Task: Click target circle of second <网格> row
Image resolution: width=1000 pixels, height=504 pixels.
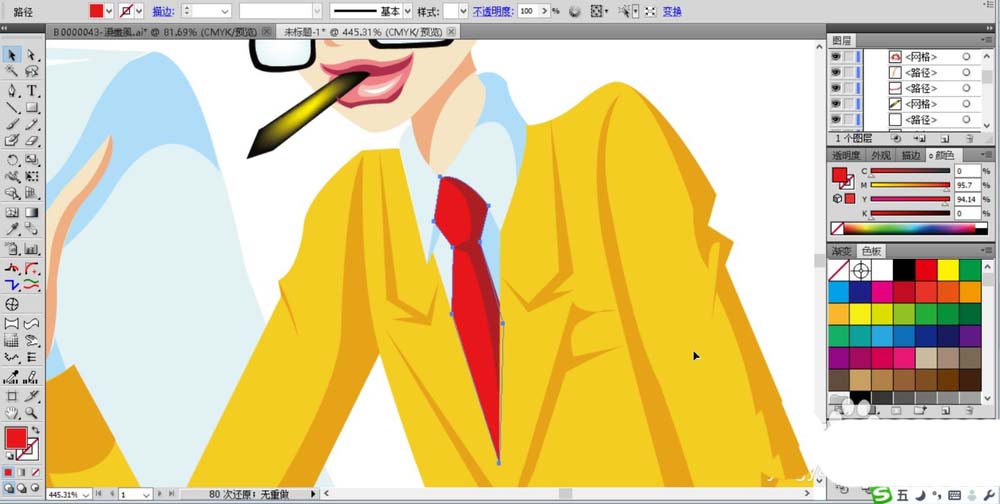Action: [x=966, y=103]
